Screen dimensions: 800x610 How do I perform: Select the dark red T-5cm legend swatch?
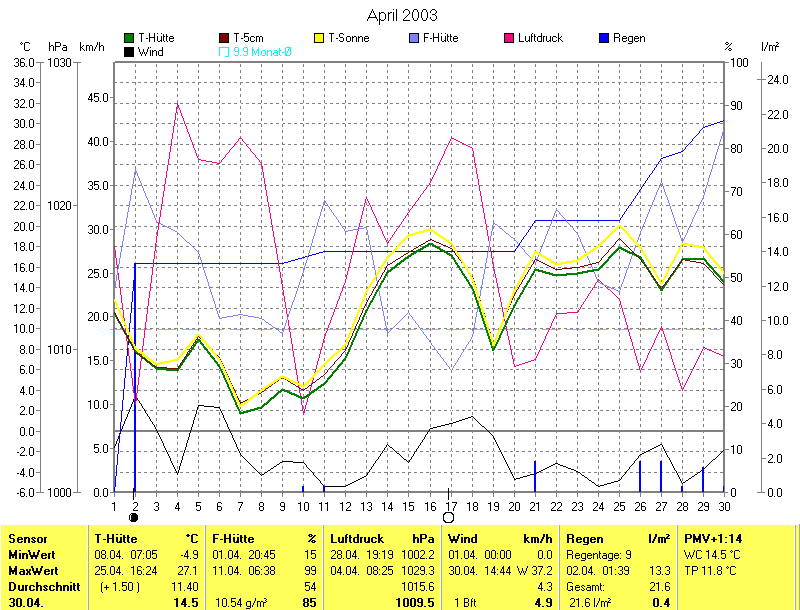click(x=224, y=38)
